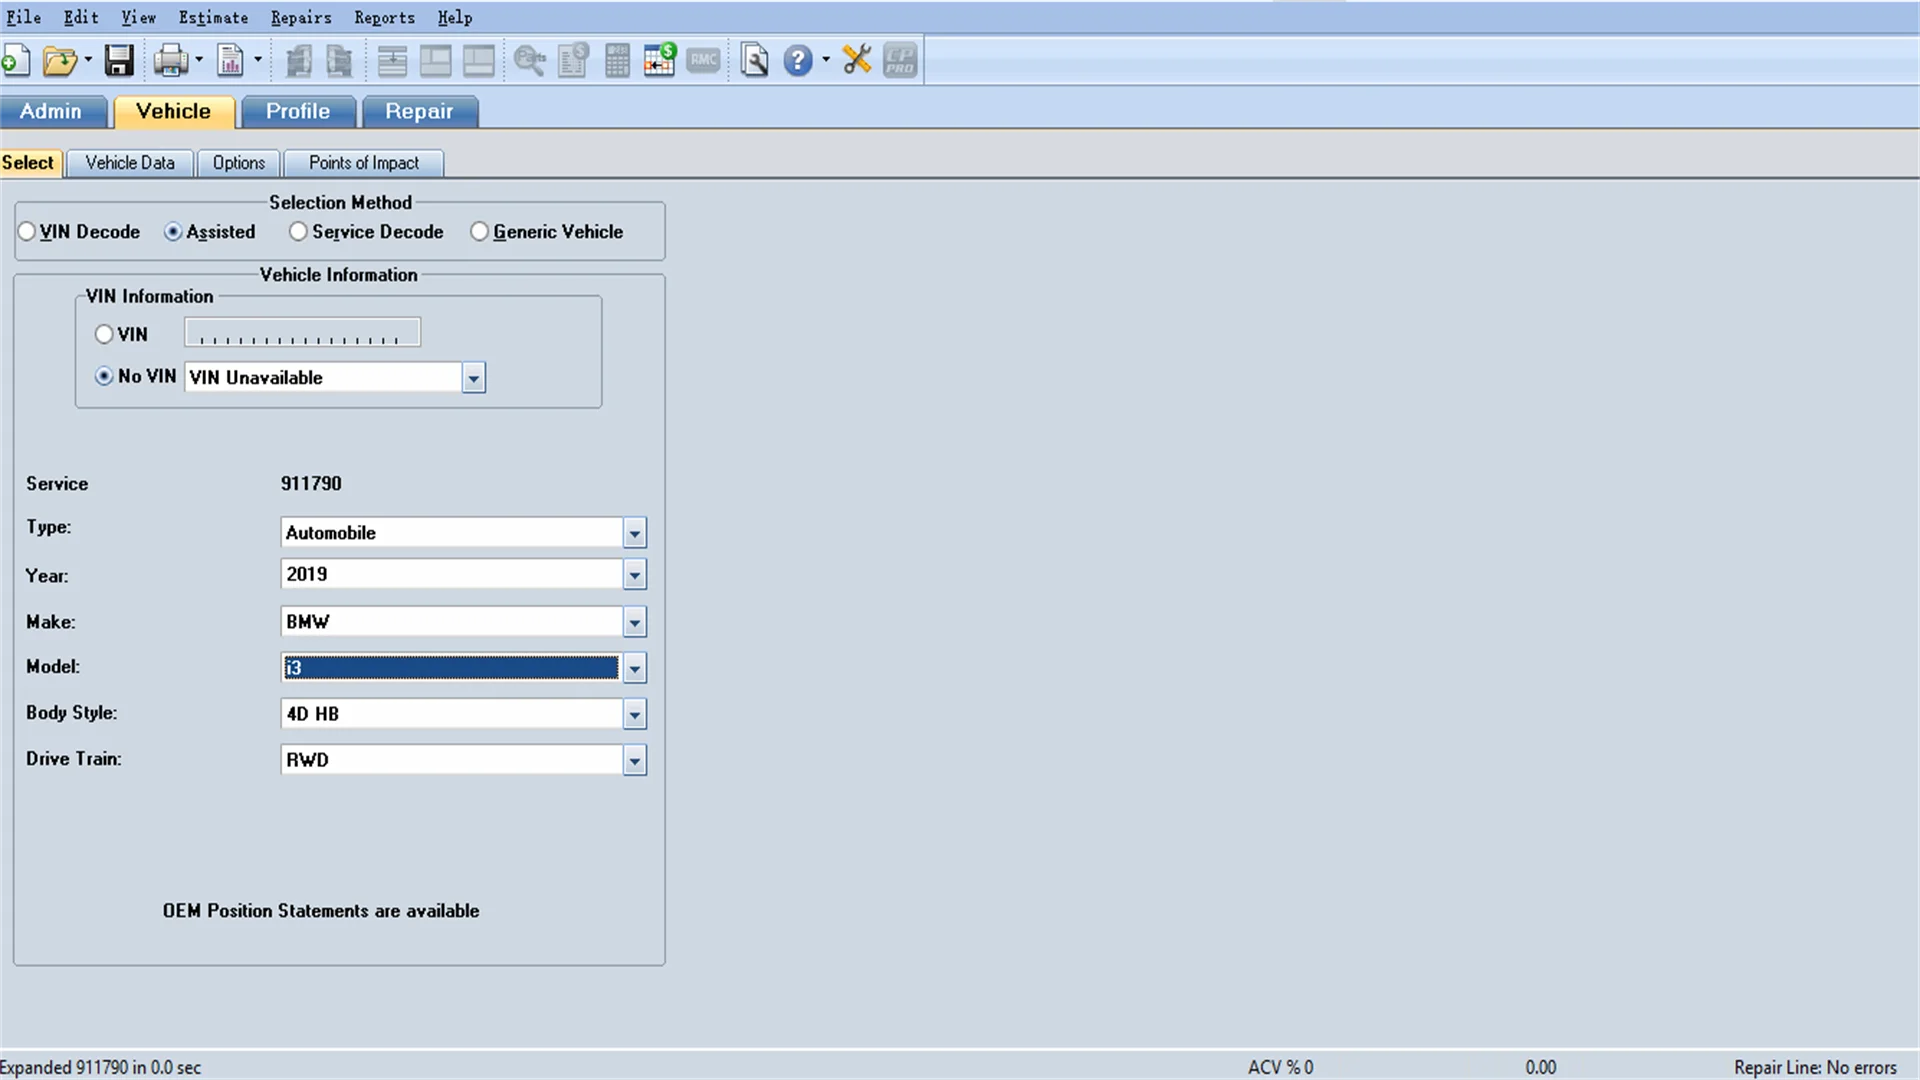Select the VIN Decode radio button

(27, 232)
